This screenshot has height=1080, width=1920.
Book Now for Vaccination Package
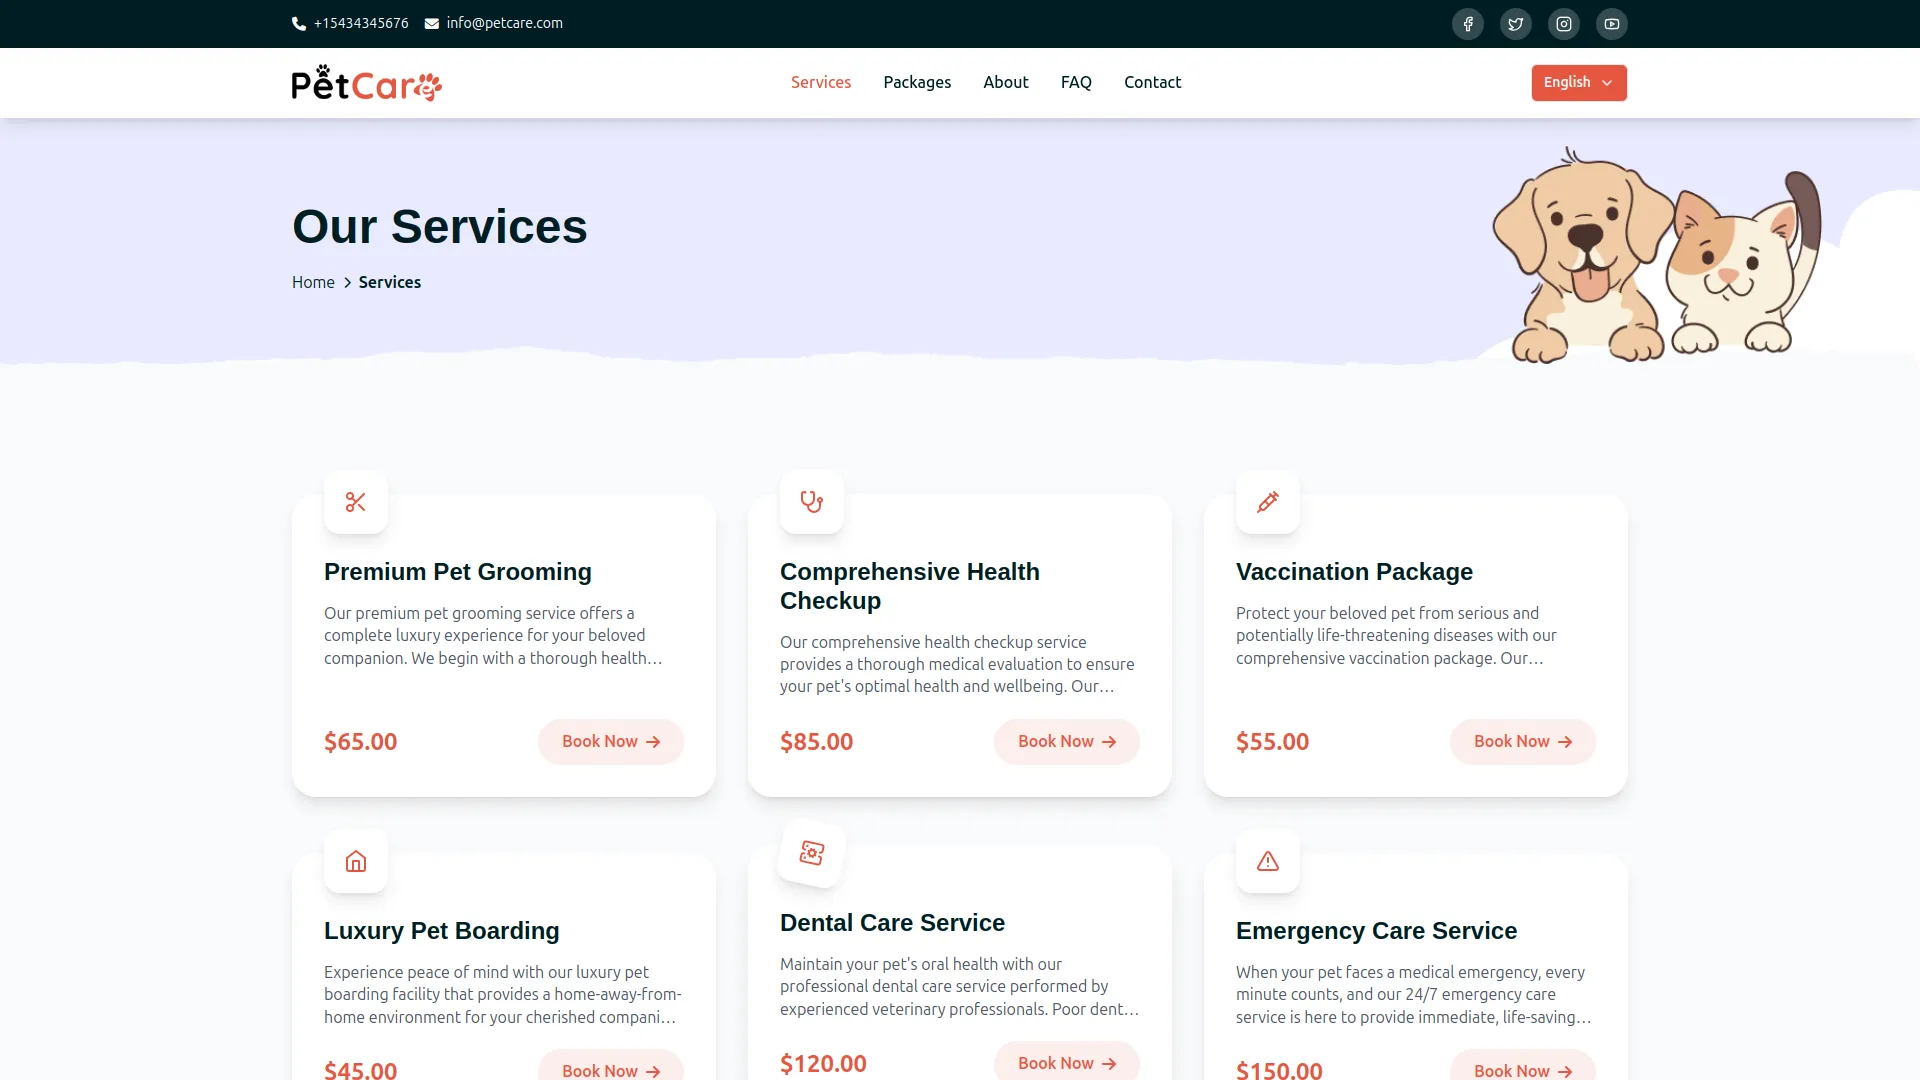[1523, 742]
